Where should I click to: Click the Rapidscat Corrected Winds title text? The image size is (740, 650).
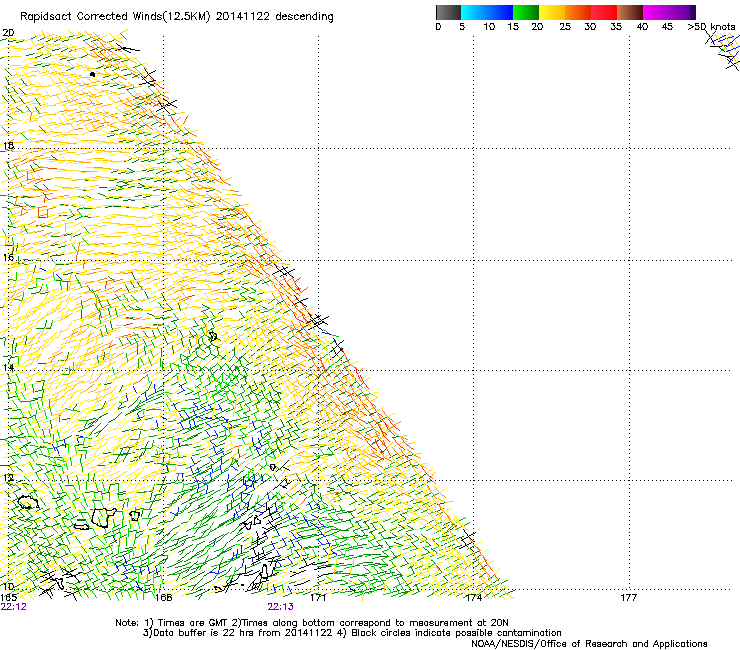177,17
